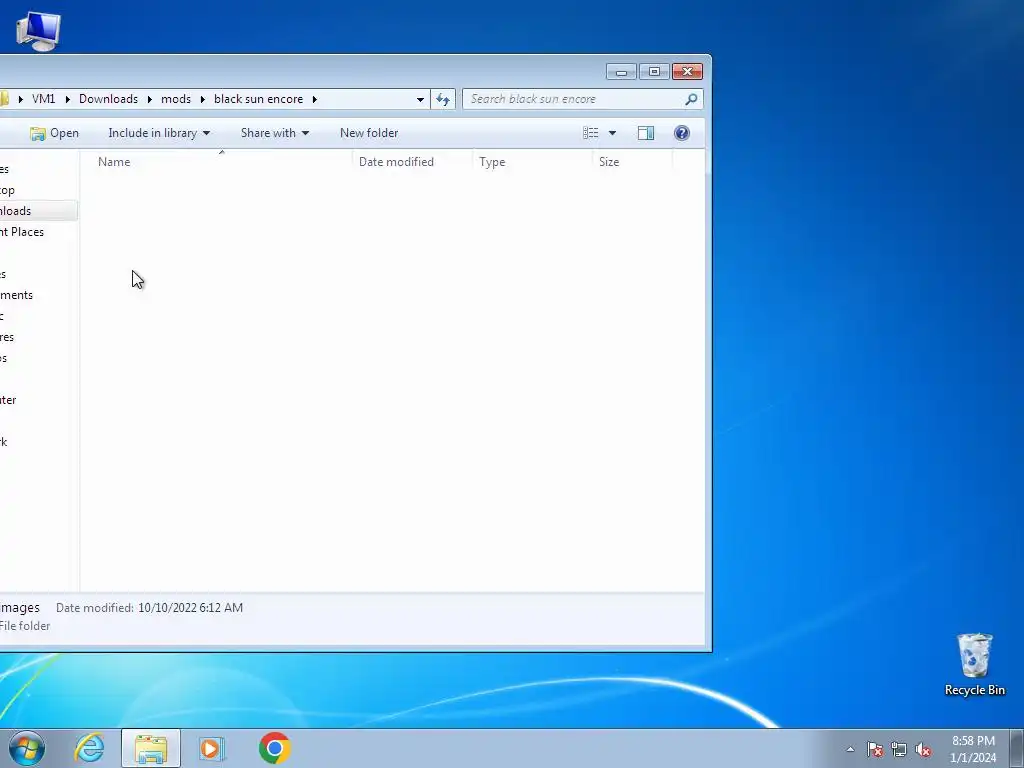Screen dimensions: 1024x768
Task: Sort by the Date modified column
Action: point(412,162)
